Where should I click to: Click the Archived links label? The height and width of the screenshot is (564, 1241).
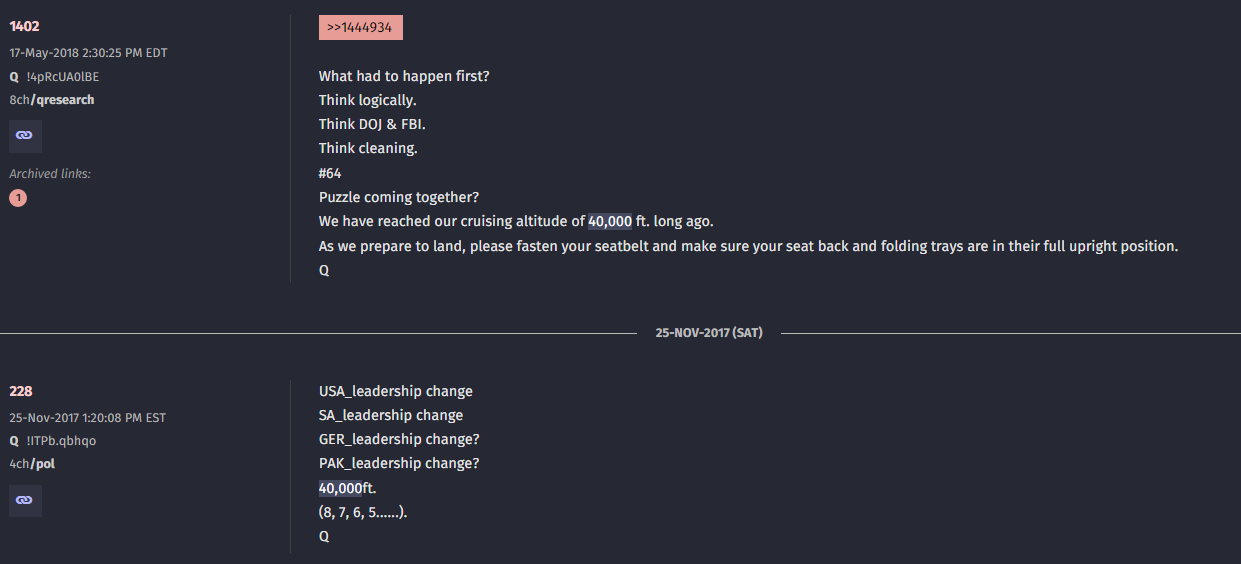(50, 174)
